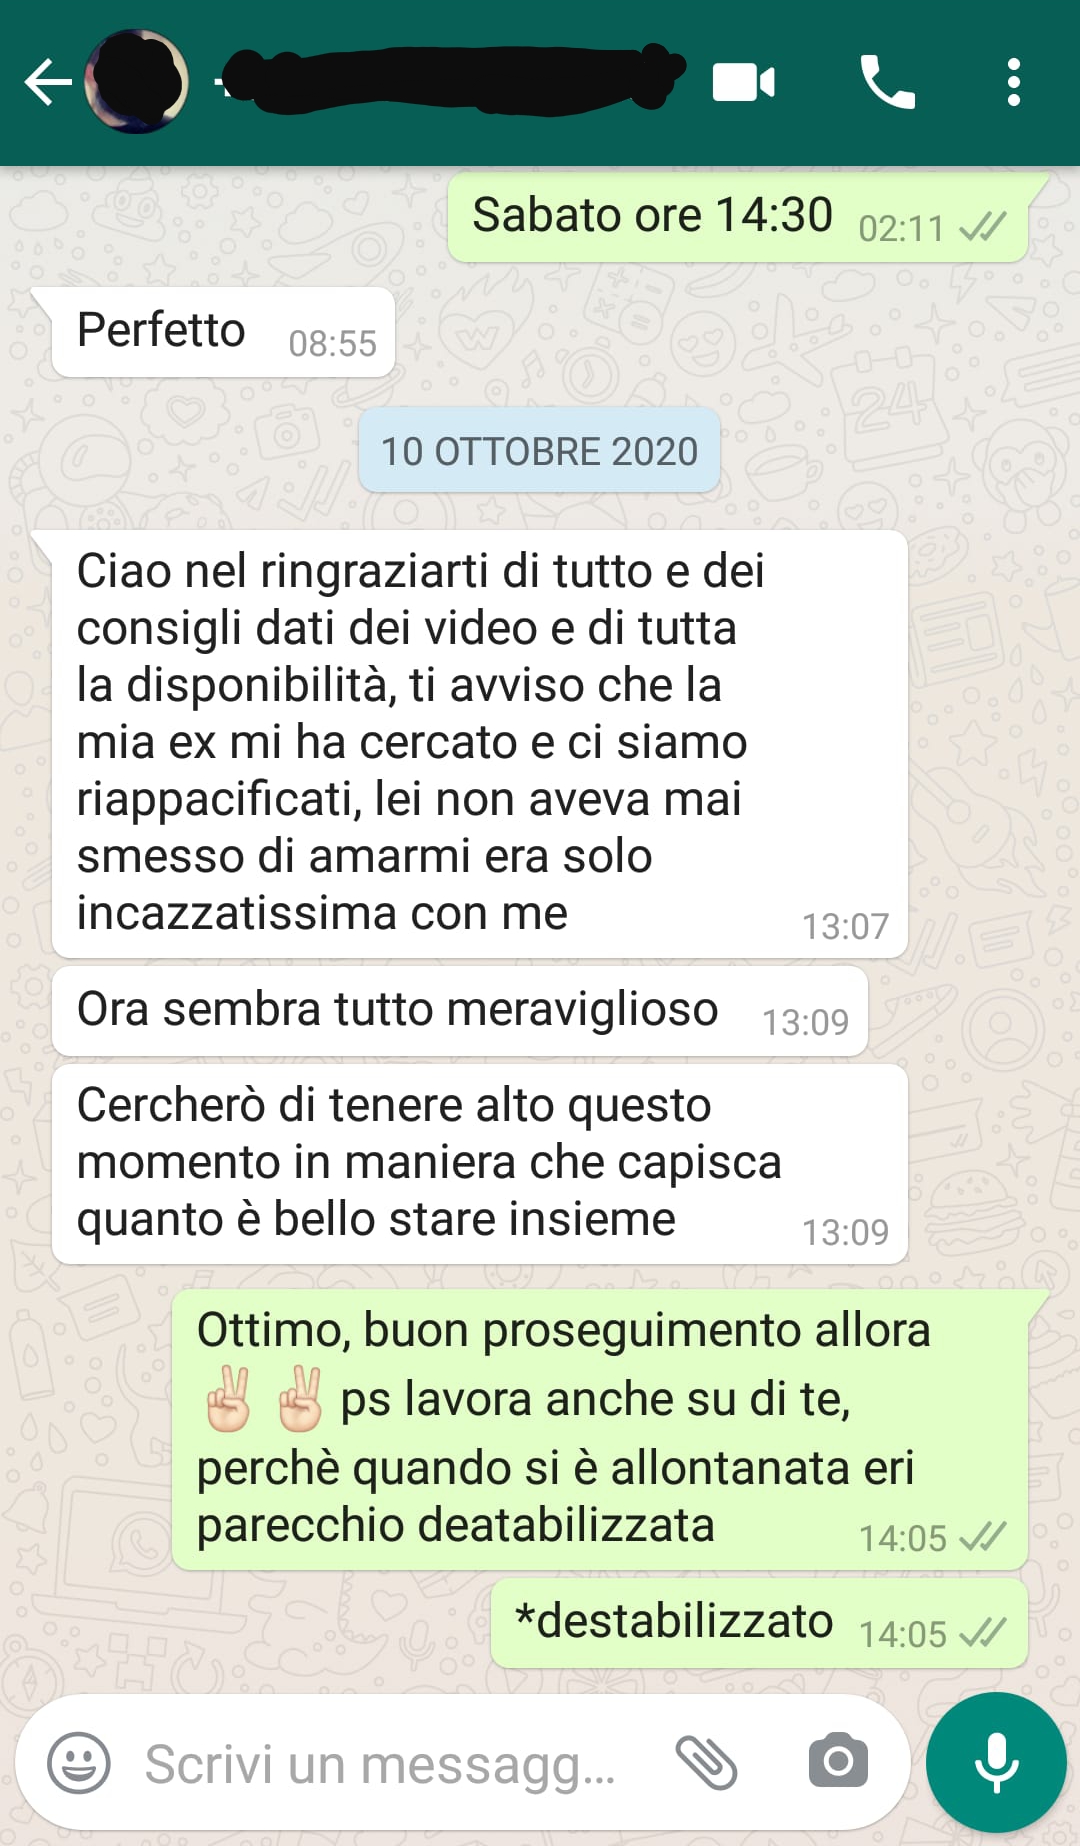Tap the attachment paperclip icon
The image size is (1080, 1846).
(706, 1762)
